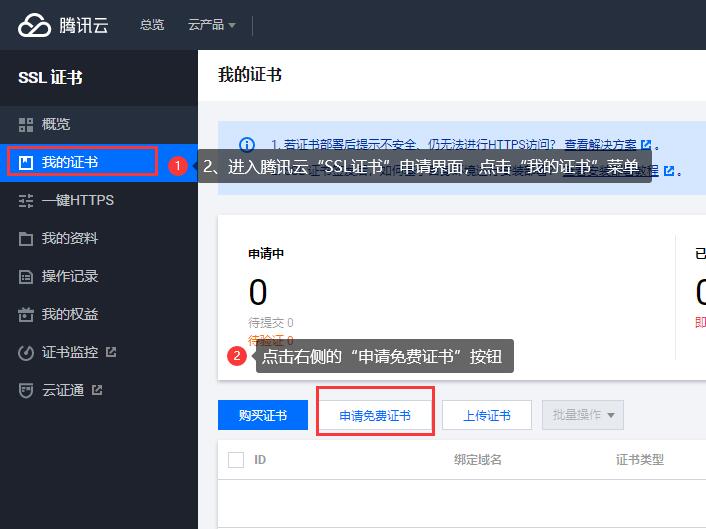706x529 pixels.
Task: Select 我的证书 sidebar menu item
Action: coord(99,163)
